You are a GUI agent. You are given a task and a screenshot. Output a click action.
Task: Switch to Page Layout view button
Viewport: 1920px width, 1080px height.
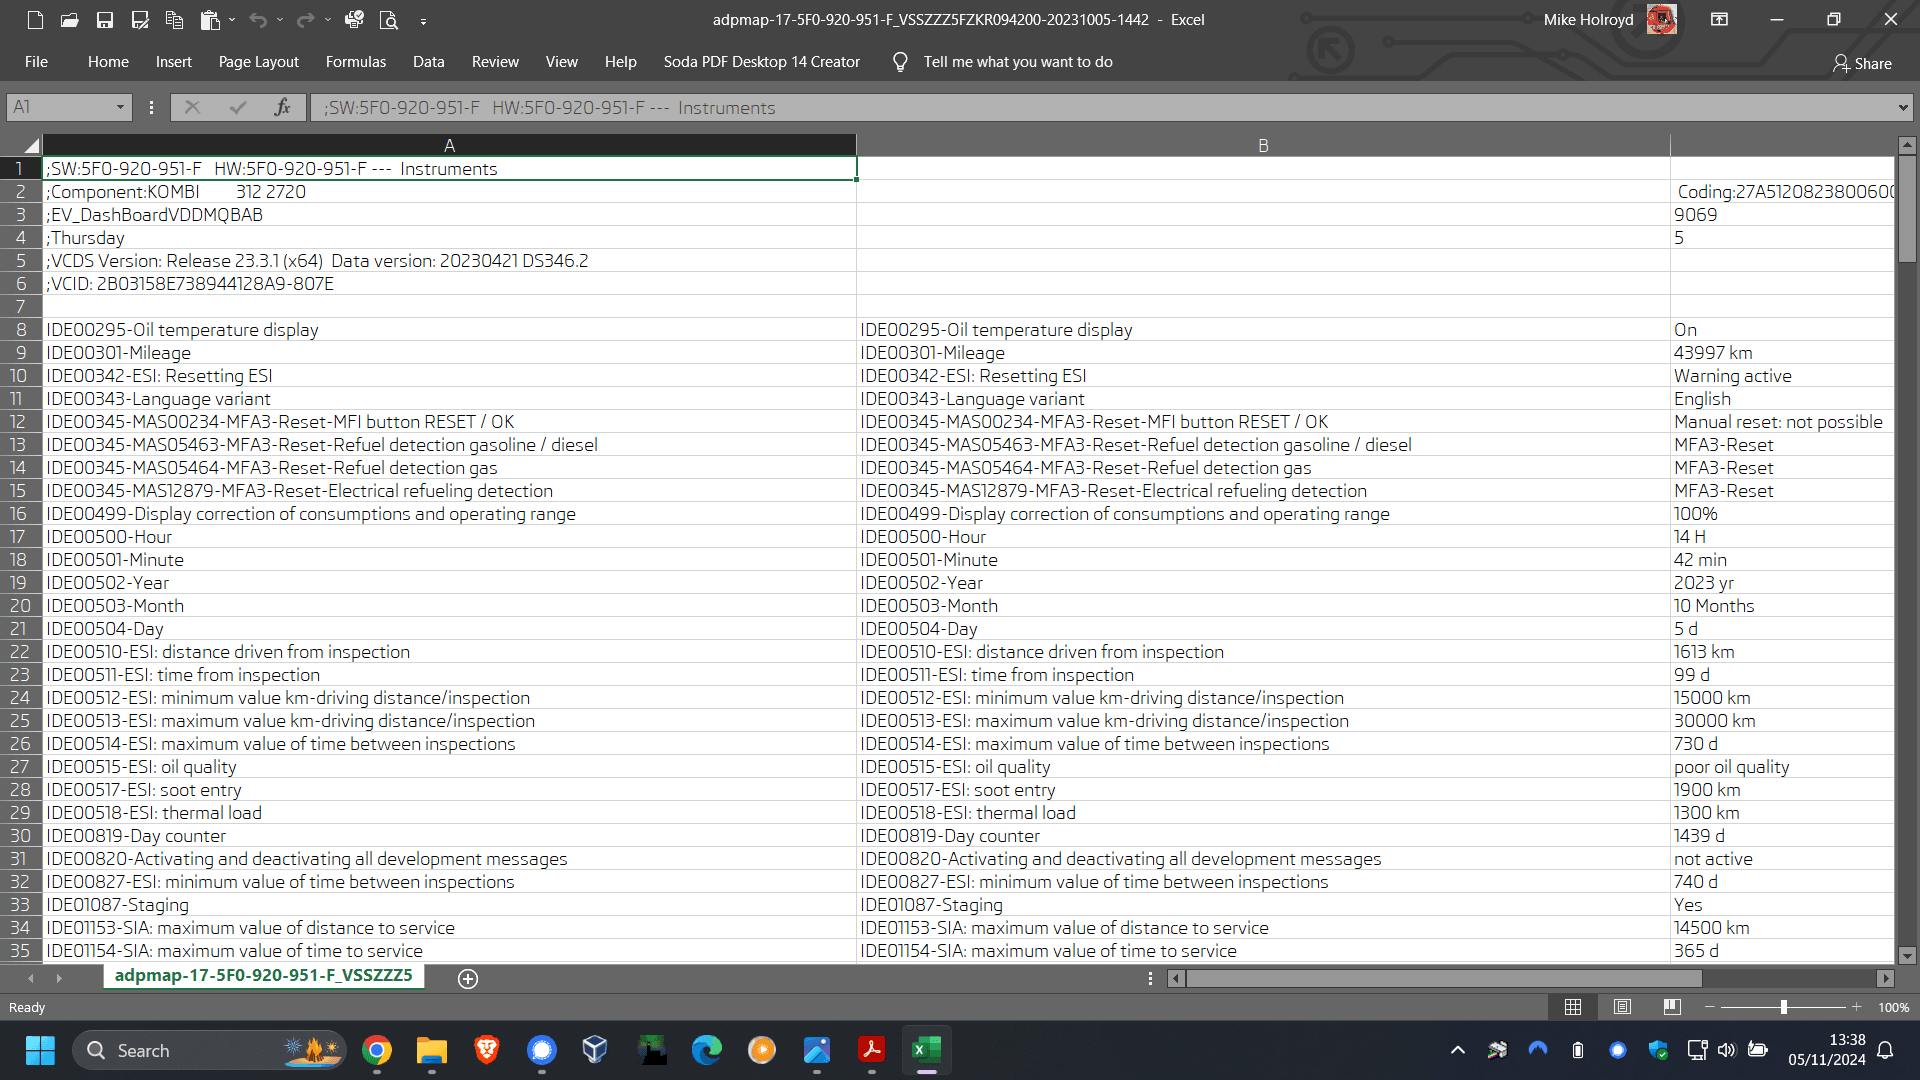point(1622,1007)
